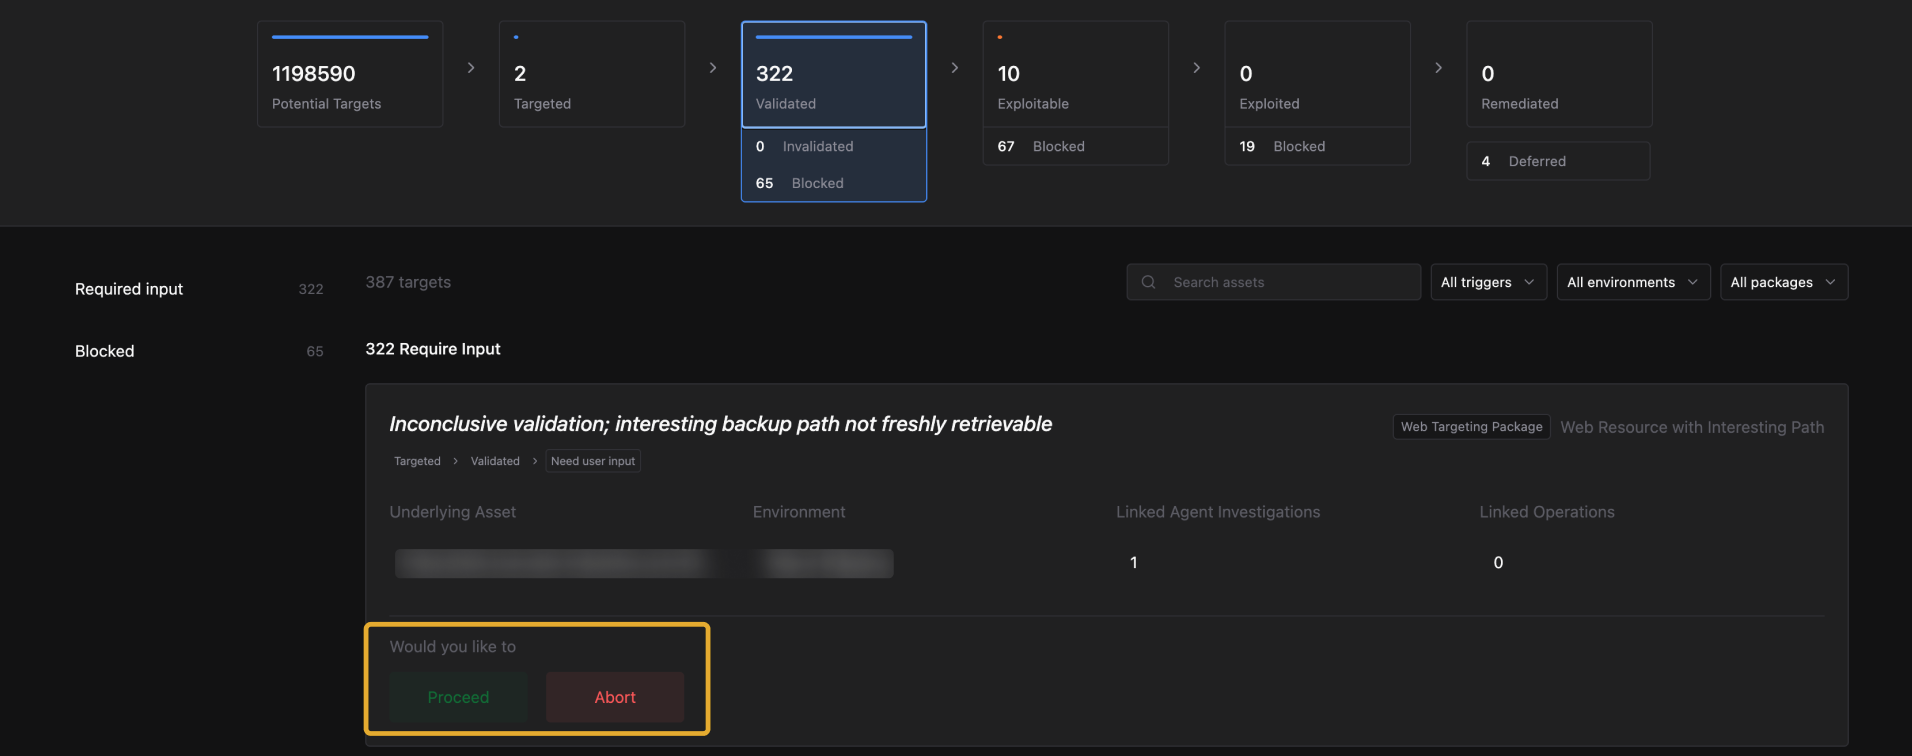Click the Targeted breadcrumb in the card
1912x756 pixels.
click(x=417, y=461)
